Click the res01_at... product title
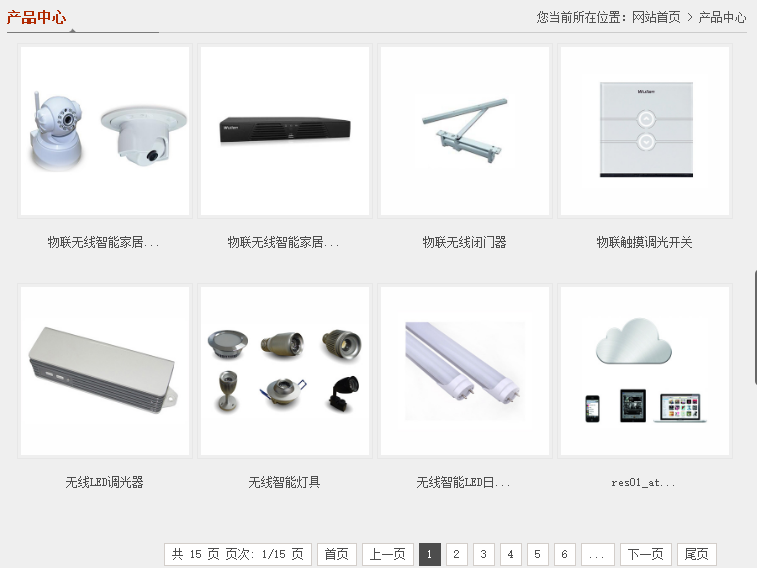757x568 pixels. (x=643, y=482)
